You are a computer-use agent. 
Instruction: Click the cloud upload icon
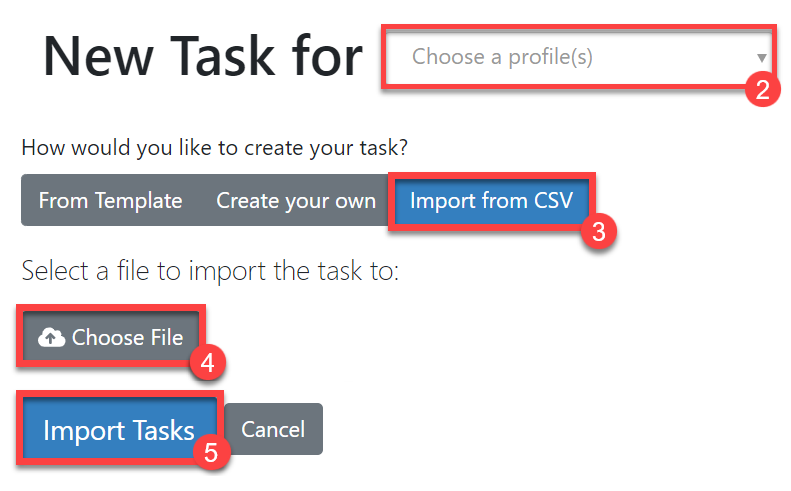51,338
